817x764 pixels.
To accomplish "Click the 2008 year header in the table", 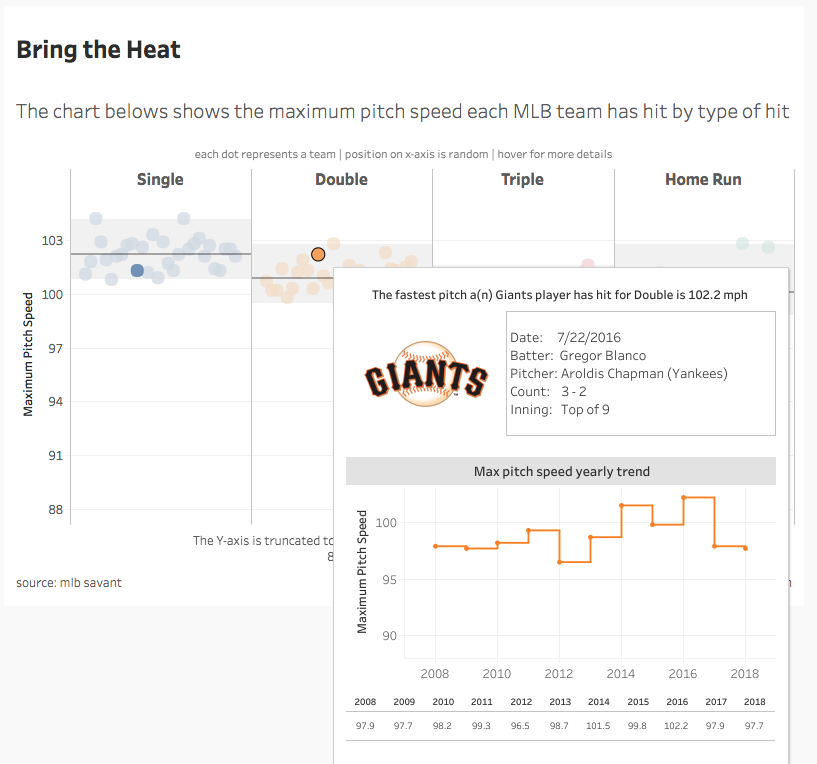I will point(365,702).
